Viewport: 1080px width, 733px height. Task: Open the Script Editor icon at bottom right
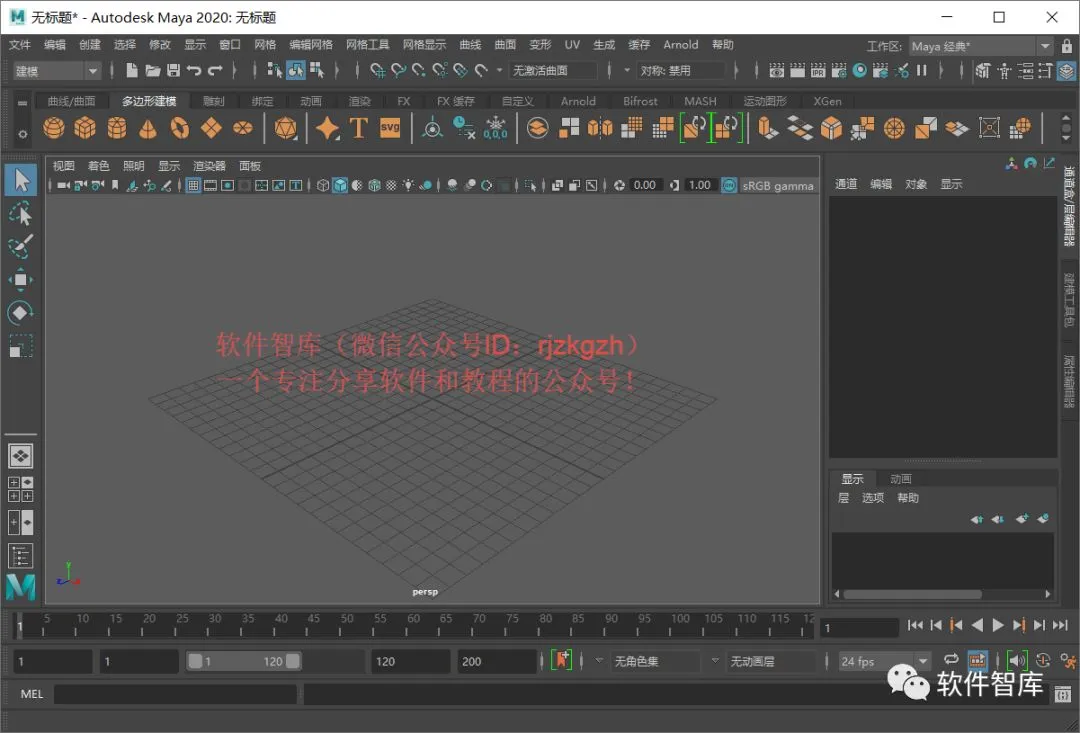click(x=1061, y=694)
